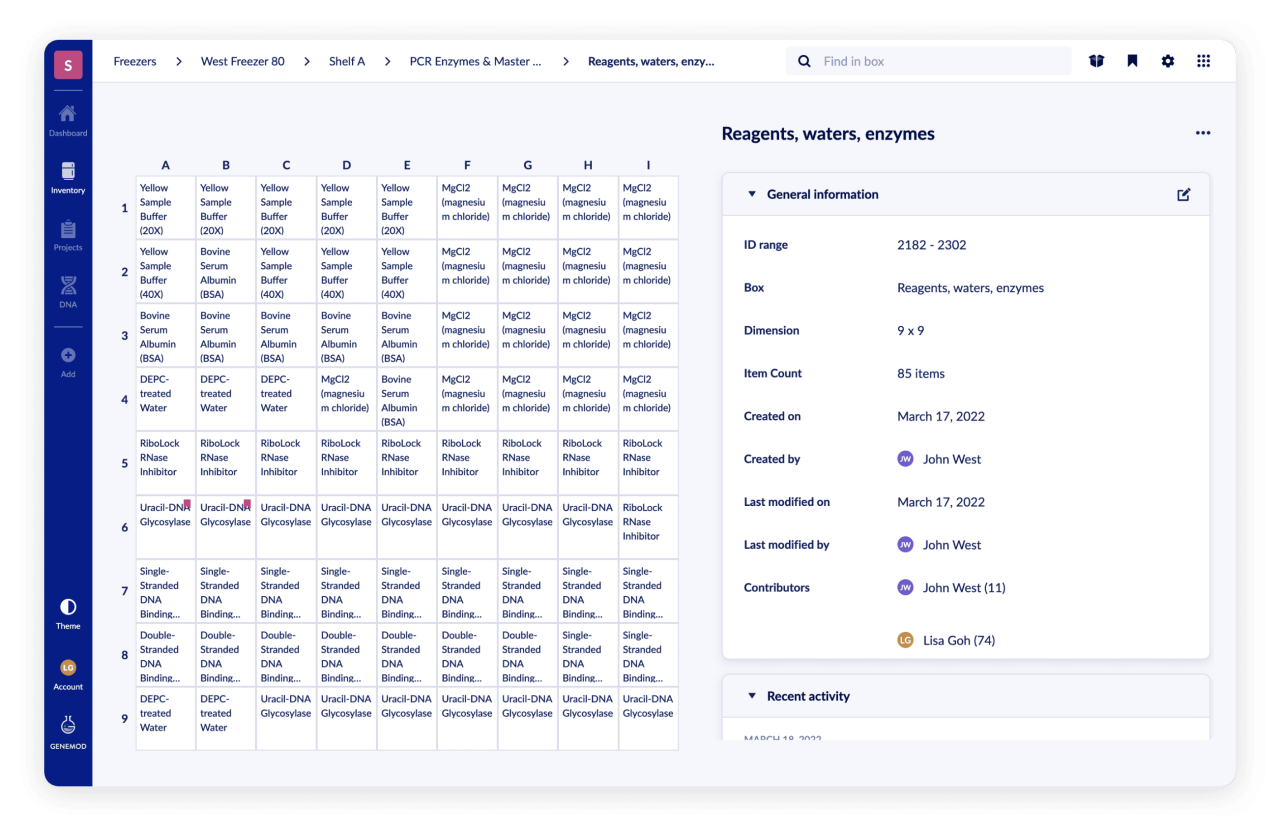1280x835 pixels.
Task: Open the three-dot menu beside box title
Action: click(1202, 133)
